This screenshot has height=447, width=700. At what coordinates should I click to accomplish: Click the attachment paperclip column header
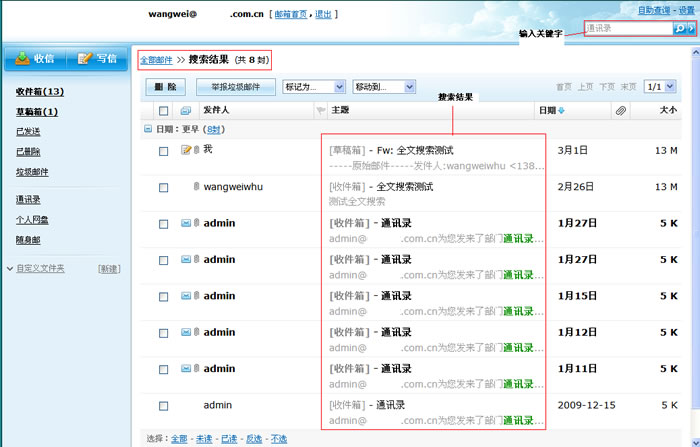coord(621,110)
